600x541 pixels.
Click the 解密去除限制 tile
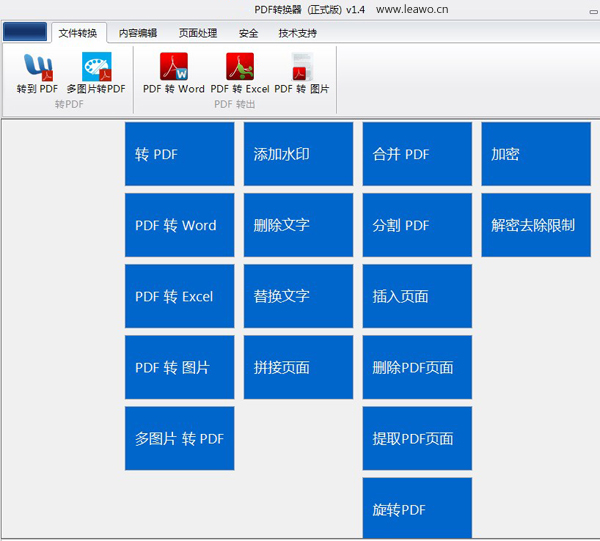point(536,225)
